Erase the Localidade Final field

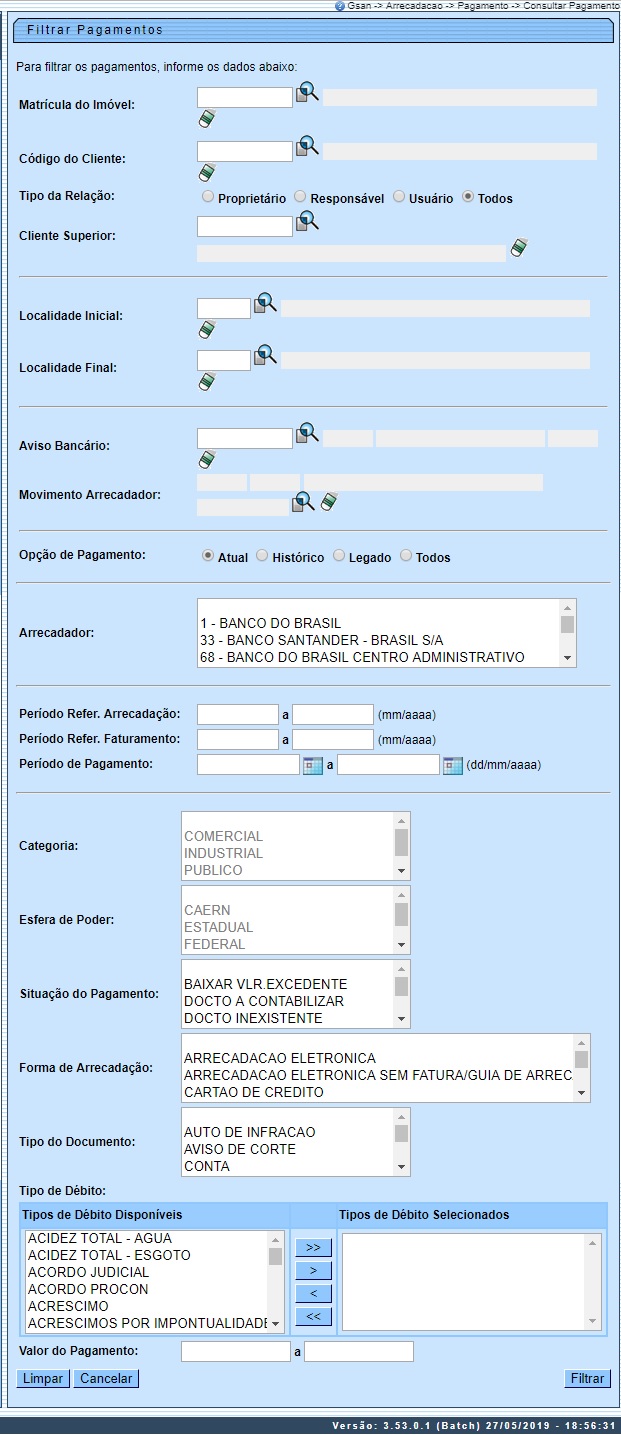(207, 381)
